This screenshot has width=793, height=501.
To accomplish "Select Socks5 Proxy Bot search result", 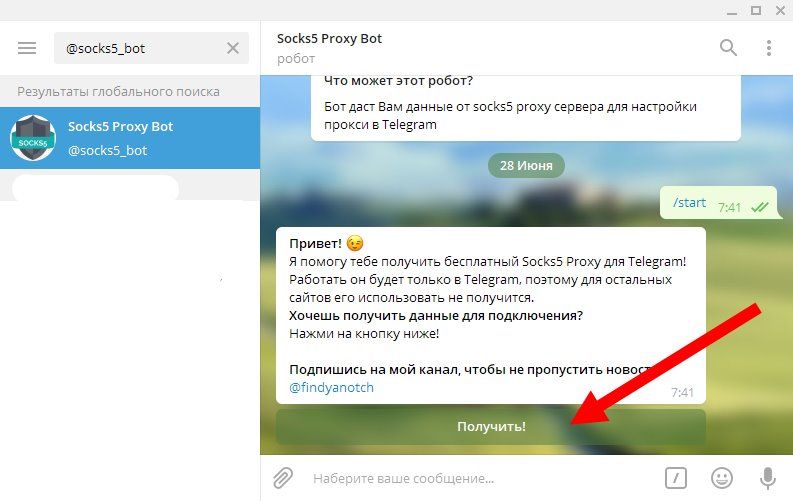I will (x=130, y=138).
